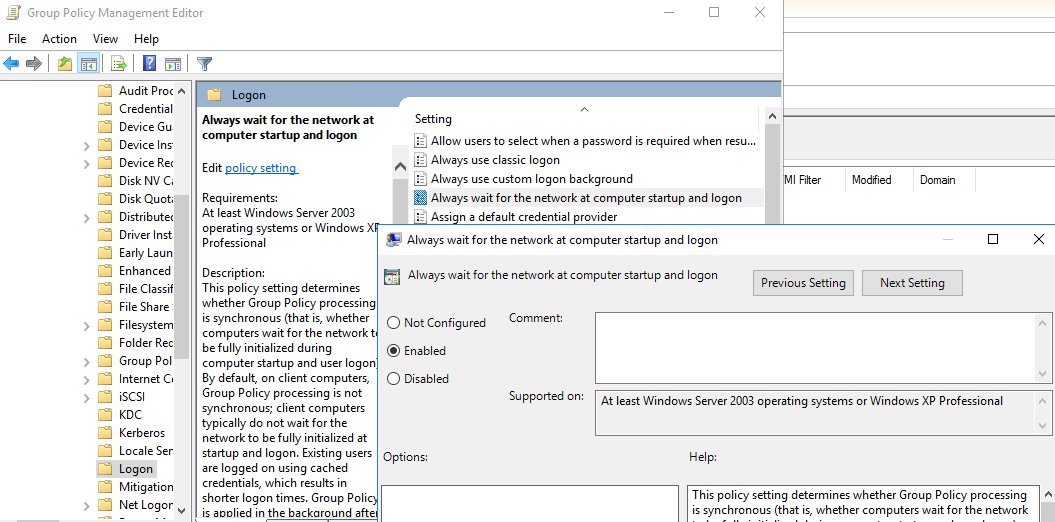Click the Always use classic logon setting icon
This screenshot has height=522, width=1055.
point(421,160)
